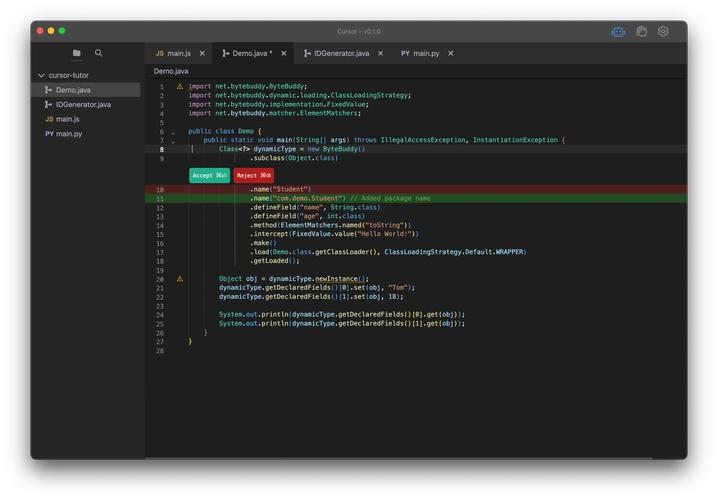Click the hand icon in title bar
This screenshot has width=718, height=500.
pyautogui.click(x=641, y=31)
